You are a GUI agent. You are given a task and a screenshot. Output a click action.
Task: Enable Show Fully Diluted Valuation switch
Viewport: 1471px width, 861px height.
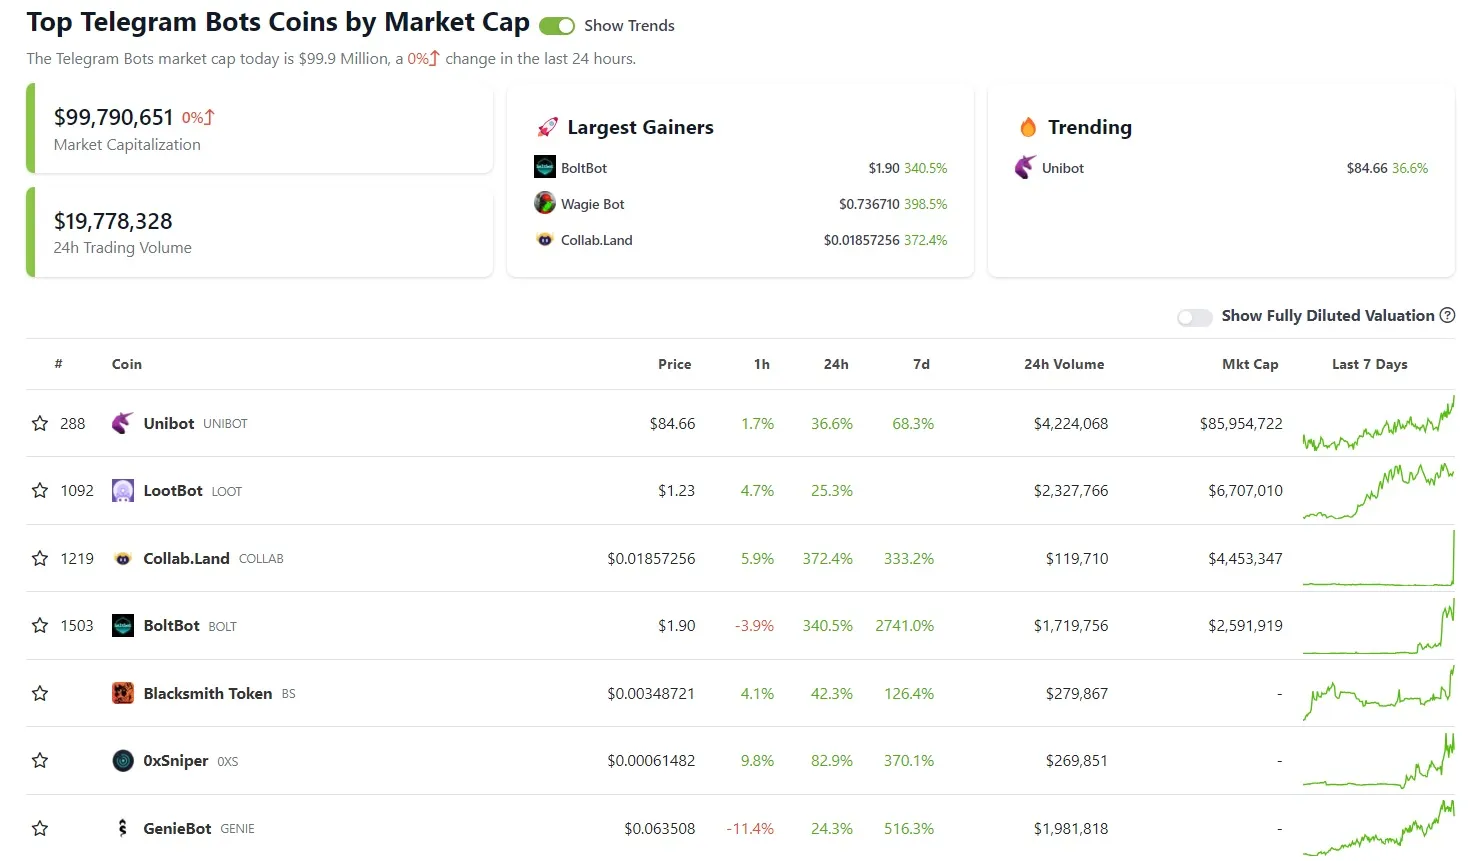(x=1194, y=317)
